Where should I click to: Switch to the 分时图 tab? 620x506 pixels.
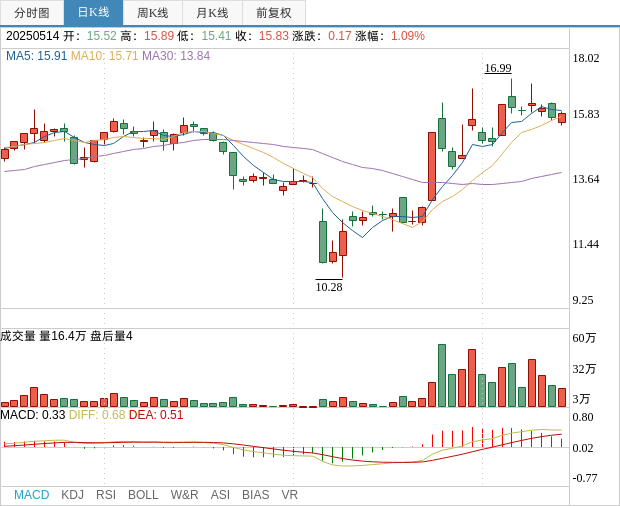point(32,13)
